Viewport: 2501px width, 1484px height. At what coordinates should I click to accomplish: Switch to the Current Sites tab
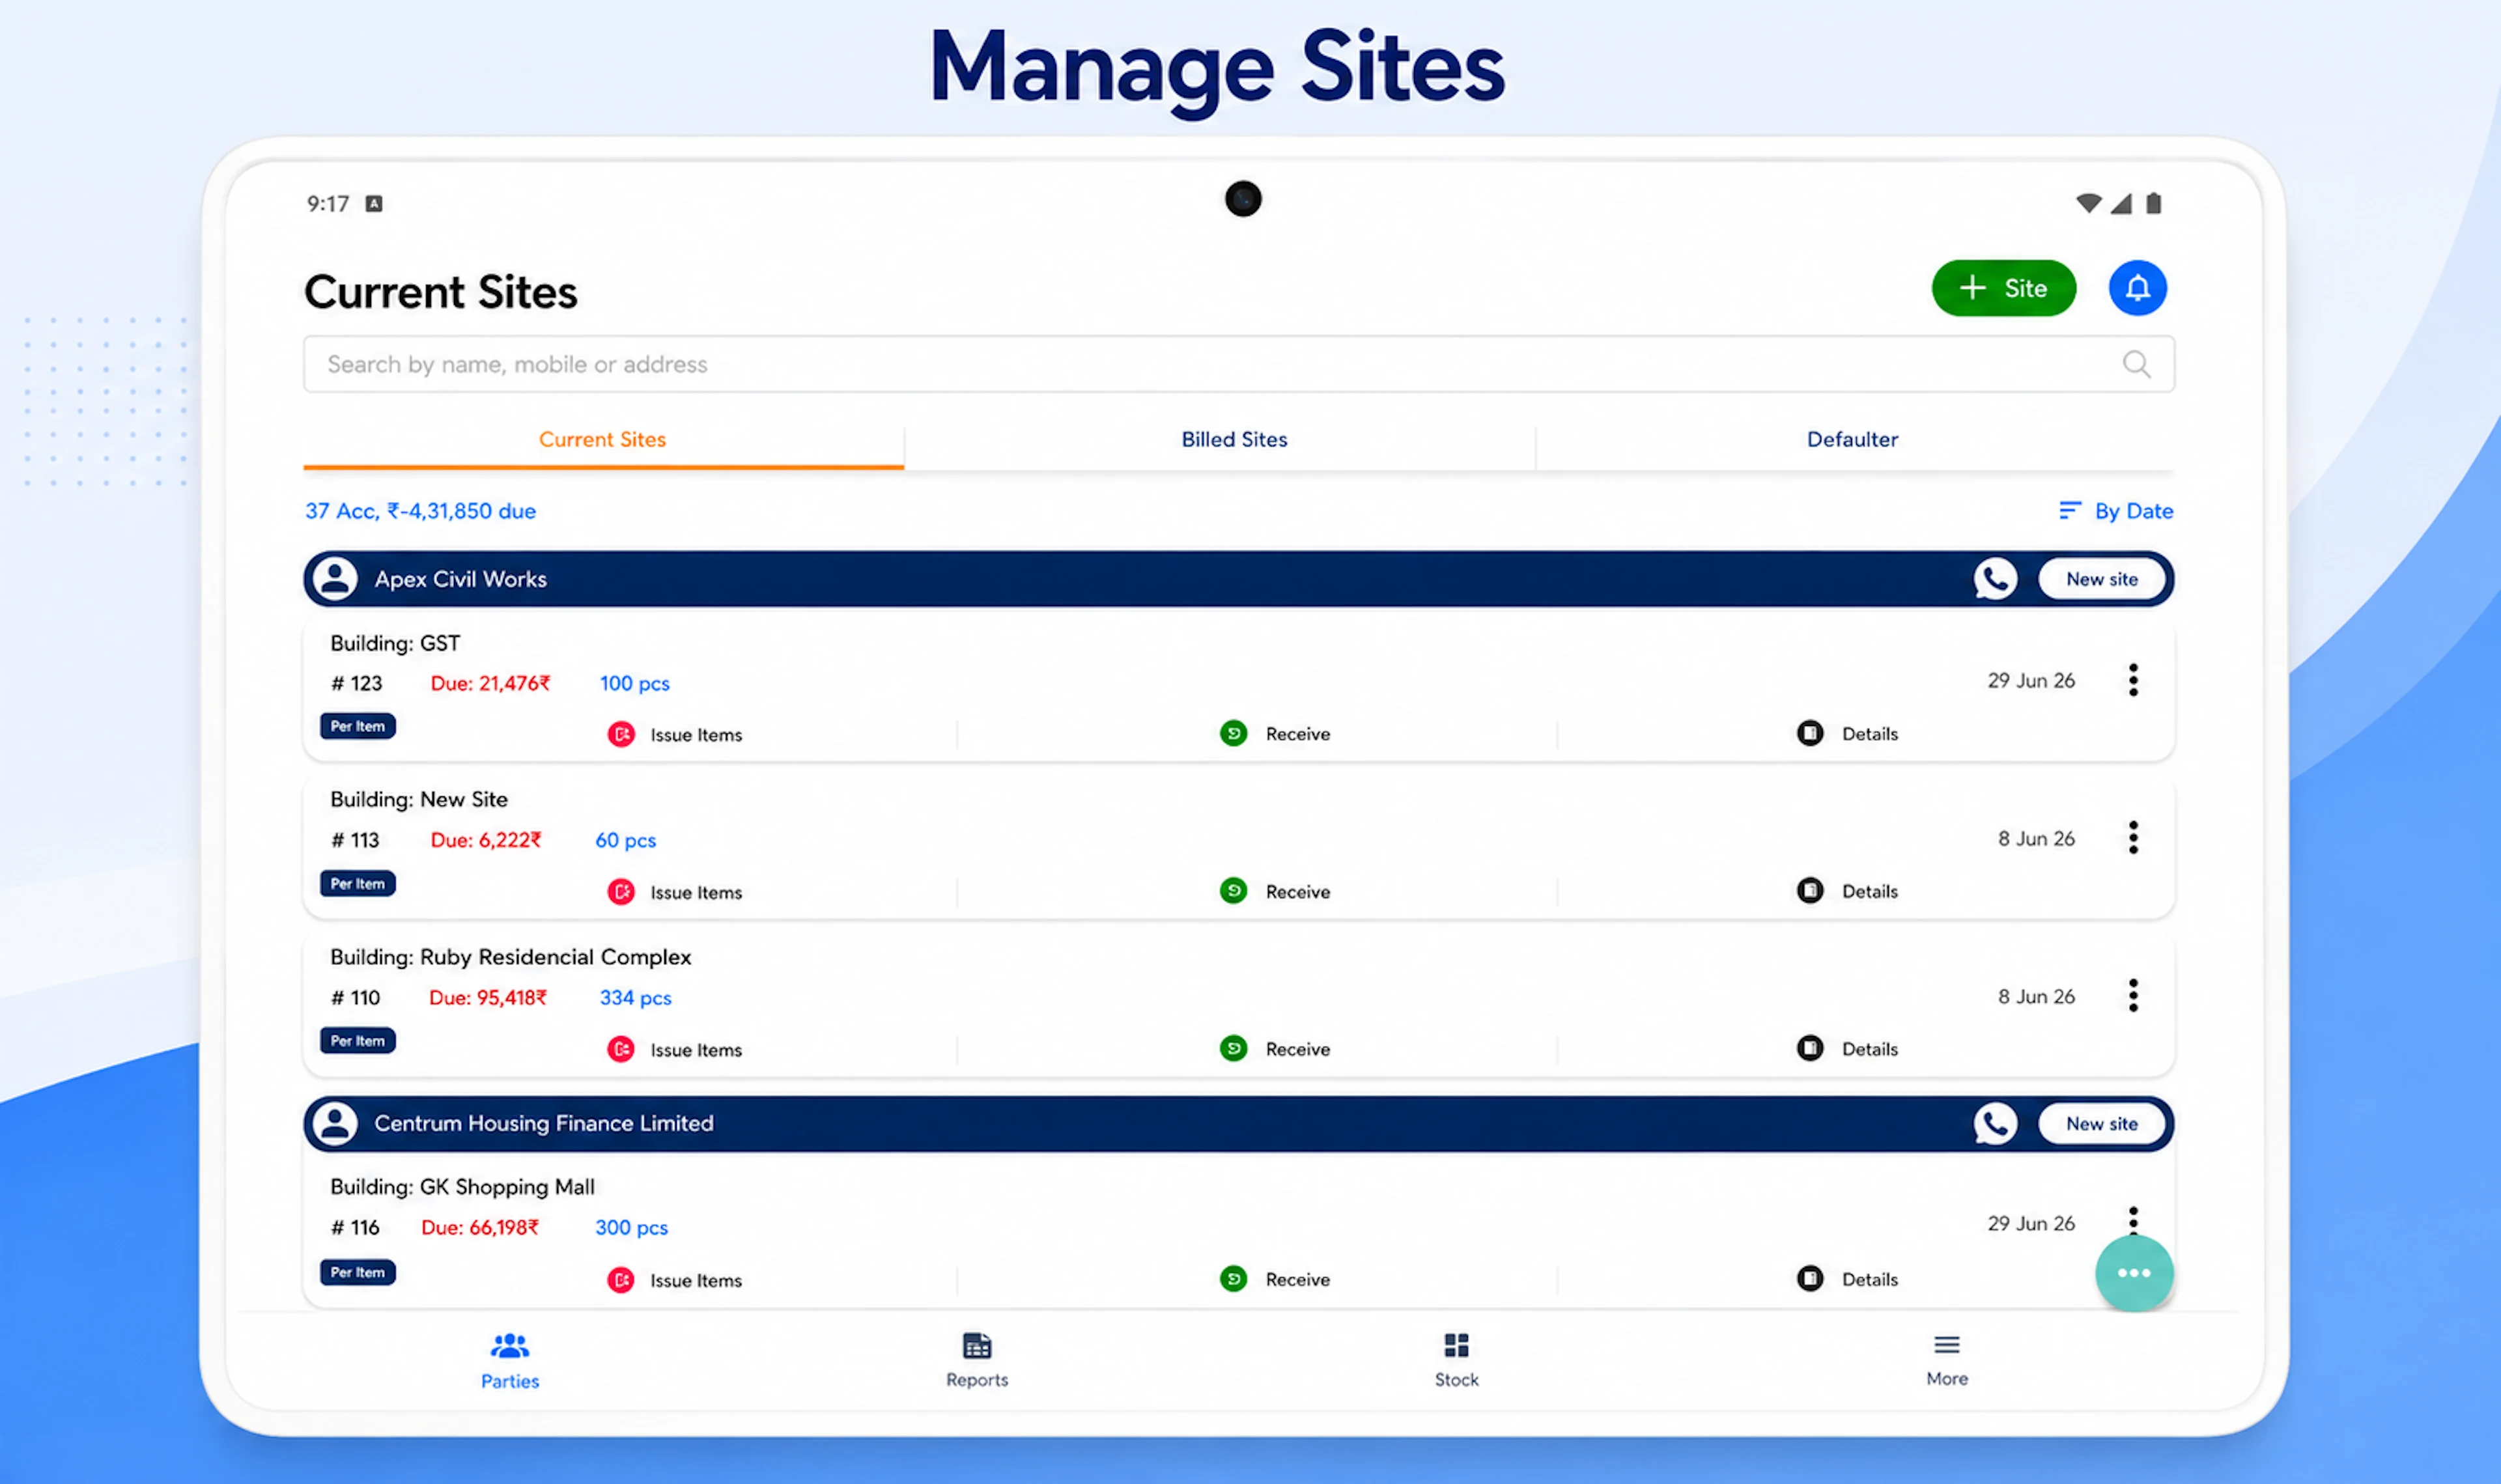603,440
